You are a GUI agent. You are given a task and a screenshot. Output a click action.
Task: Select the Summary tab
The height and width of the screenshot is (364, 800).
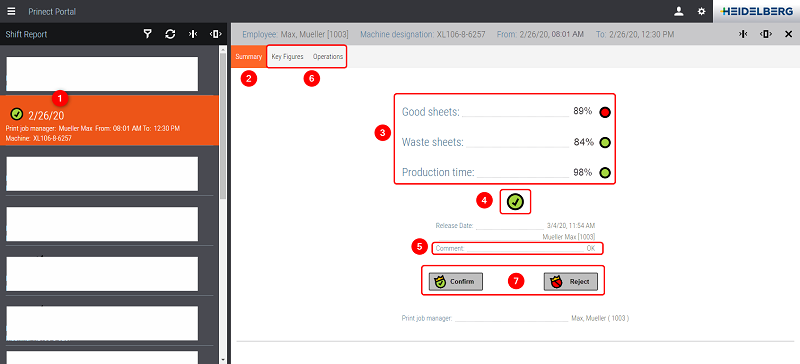(248, 57)
